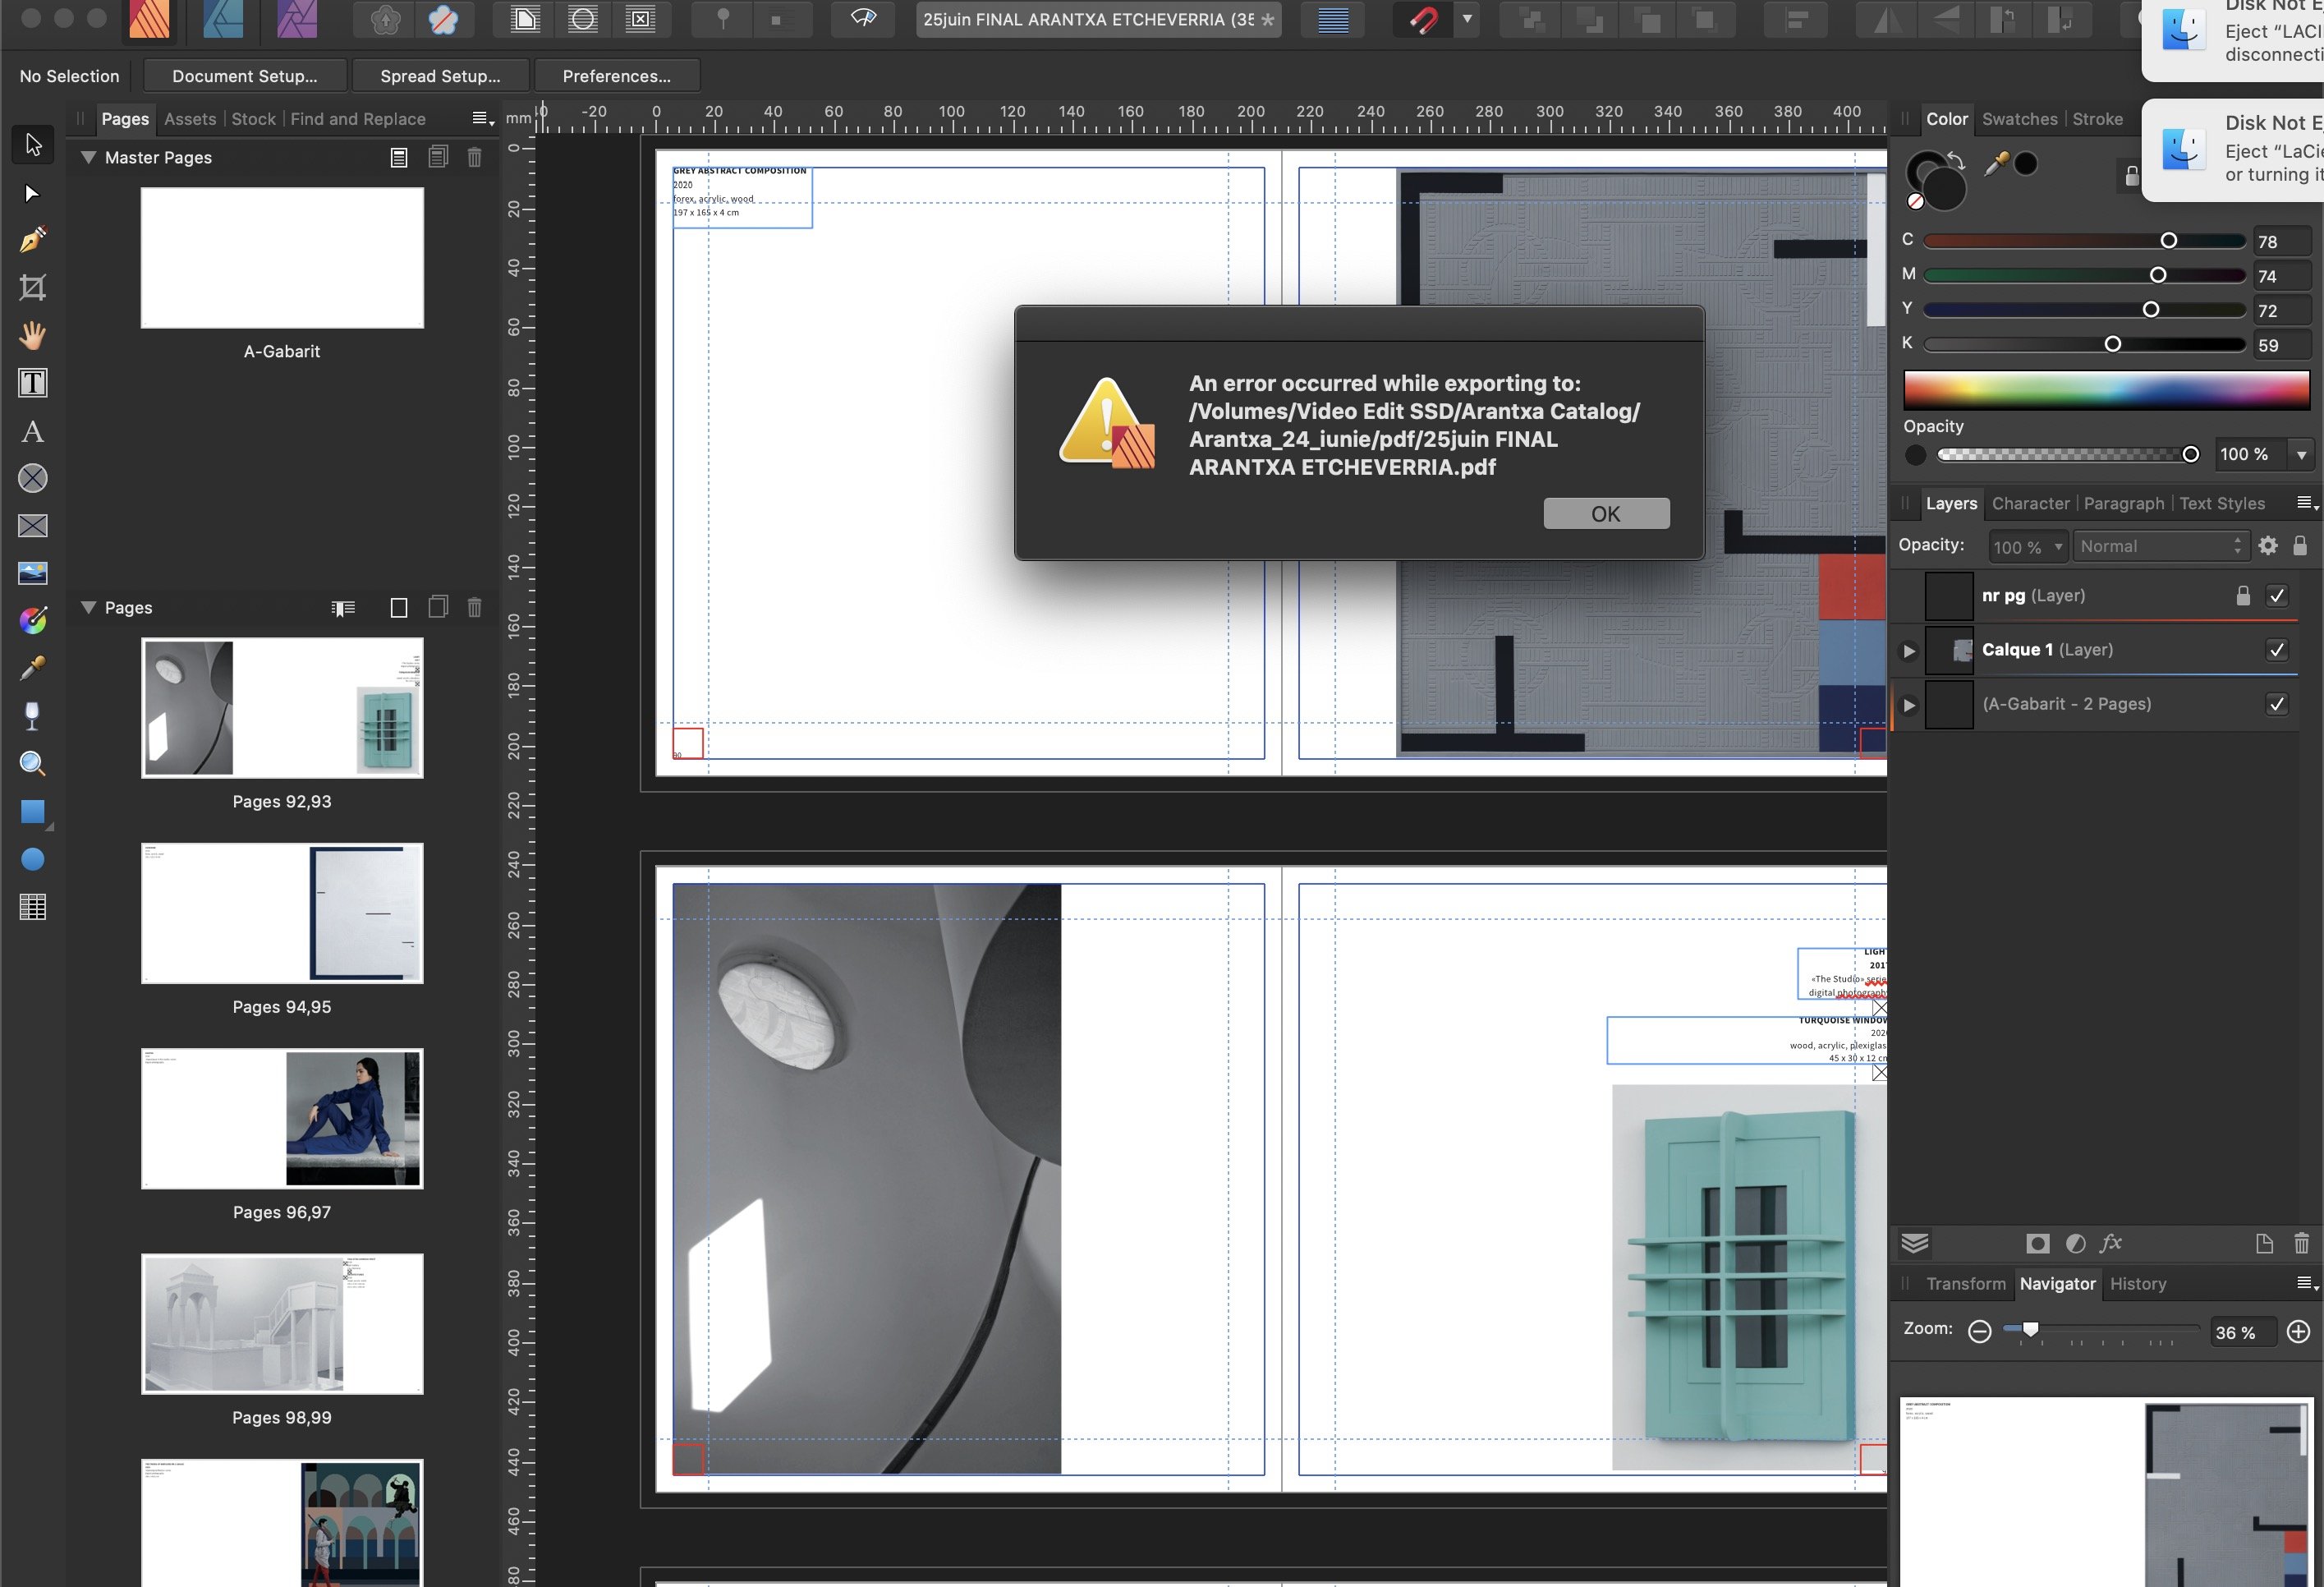Image resolution: width=2324 pixels, height=1587 pixels.
Task: Toggle the Color panel lock icon
Action: pos(2132,176)
